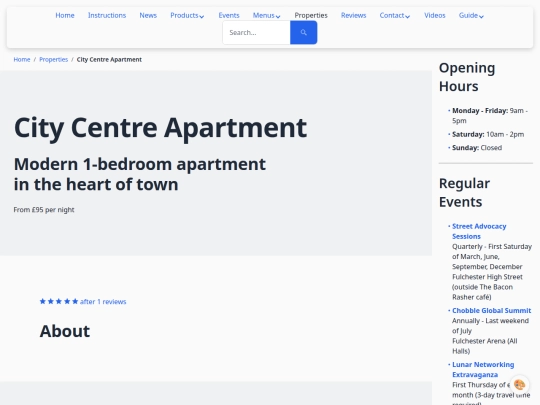Open Lunar Networking Extravaganza event link

coord(483,369)
